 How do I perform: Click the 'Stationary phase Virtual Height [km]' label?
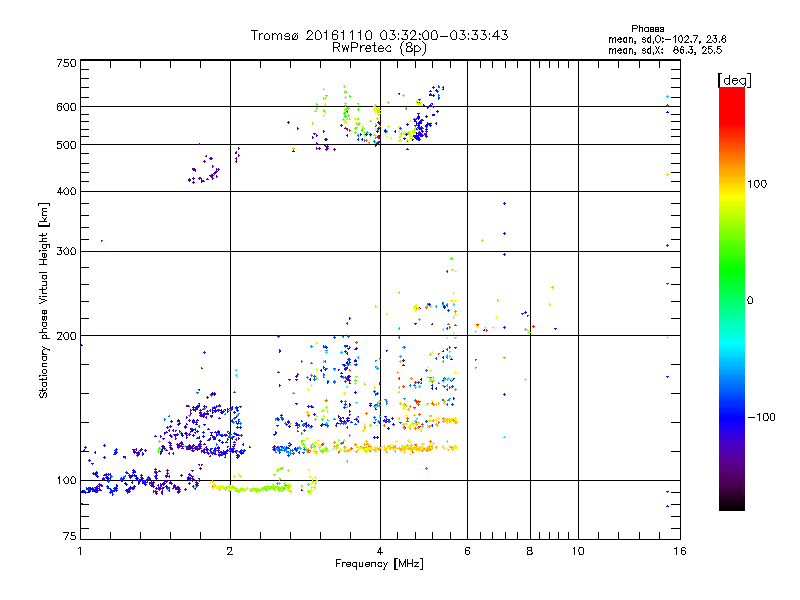coord(44,300)
